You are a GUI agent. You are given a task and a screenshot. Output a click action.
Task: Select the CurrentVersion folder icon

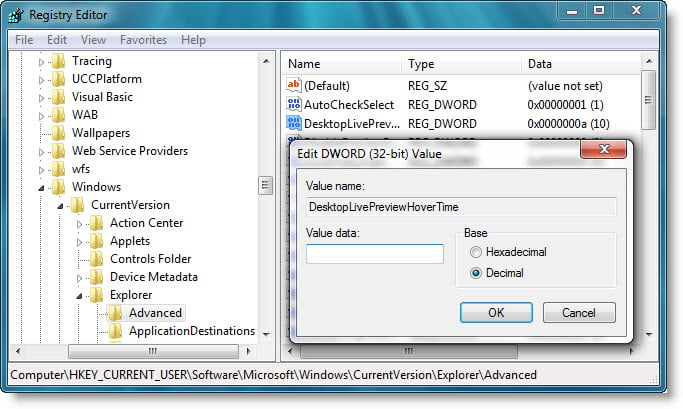pyautogui.click(x=78, y=205)
